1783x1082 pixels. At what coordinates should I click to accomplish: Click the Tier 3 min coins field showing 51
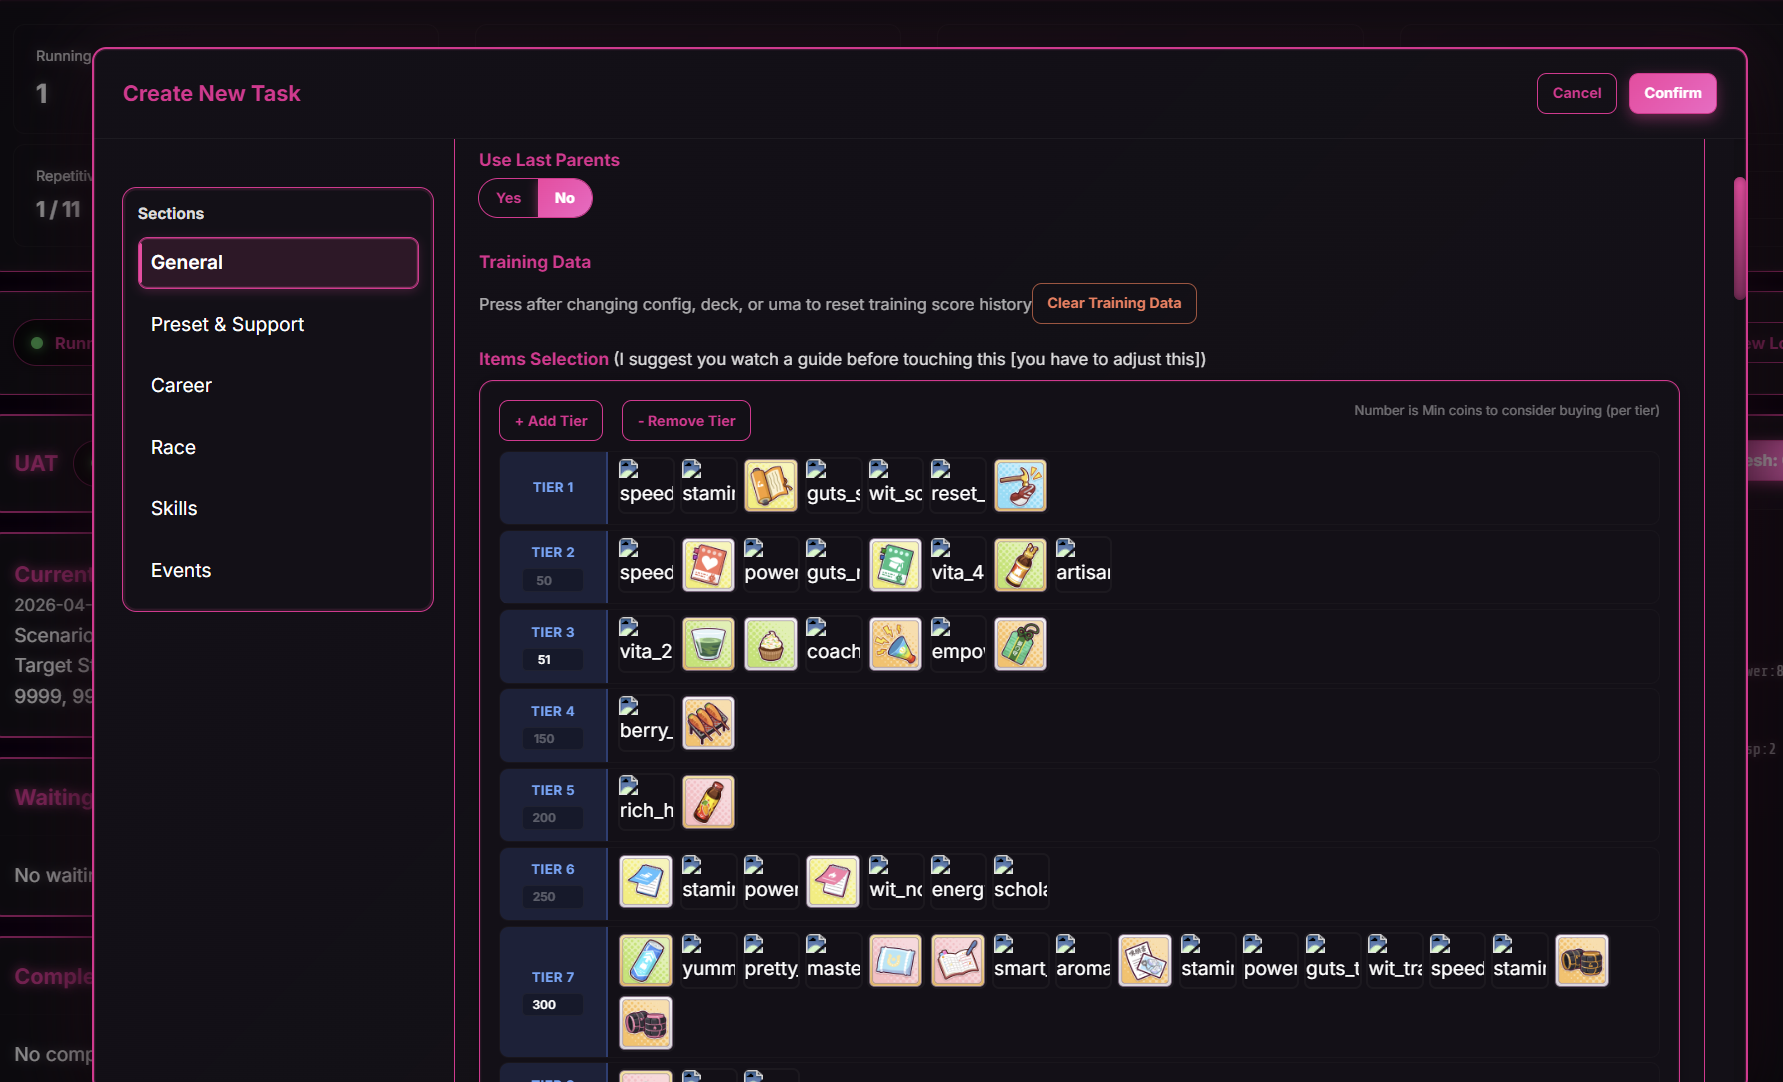[x=553, y=659]
